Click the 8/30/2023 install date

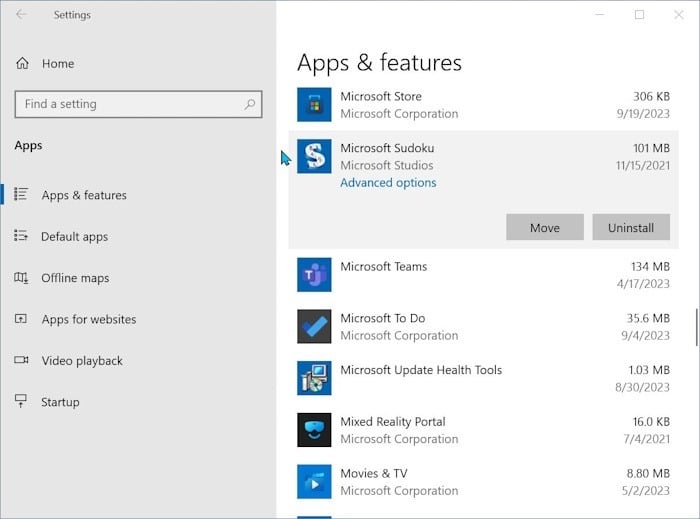[x=642, y=387]
